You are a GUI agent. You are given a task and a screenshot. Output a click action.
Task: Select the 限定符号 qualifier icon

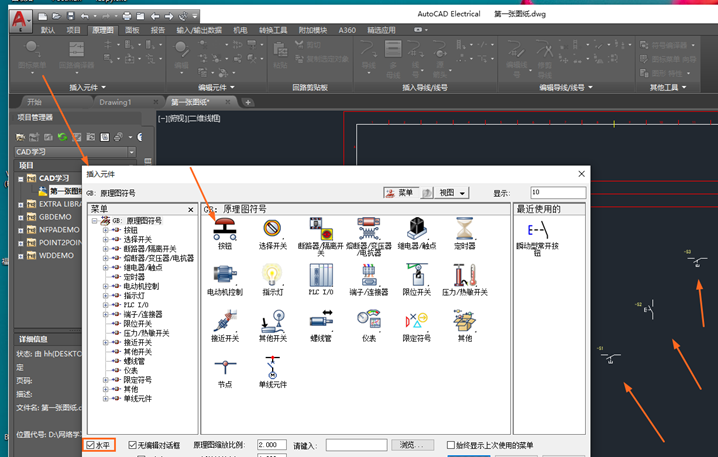417,321
